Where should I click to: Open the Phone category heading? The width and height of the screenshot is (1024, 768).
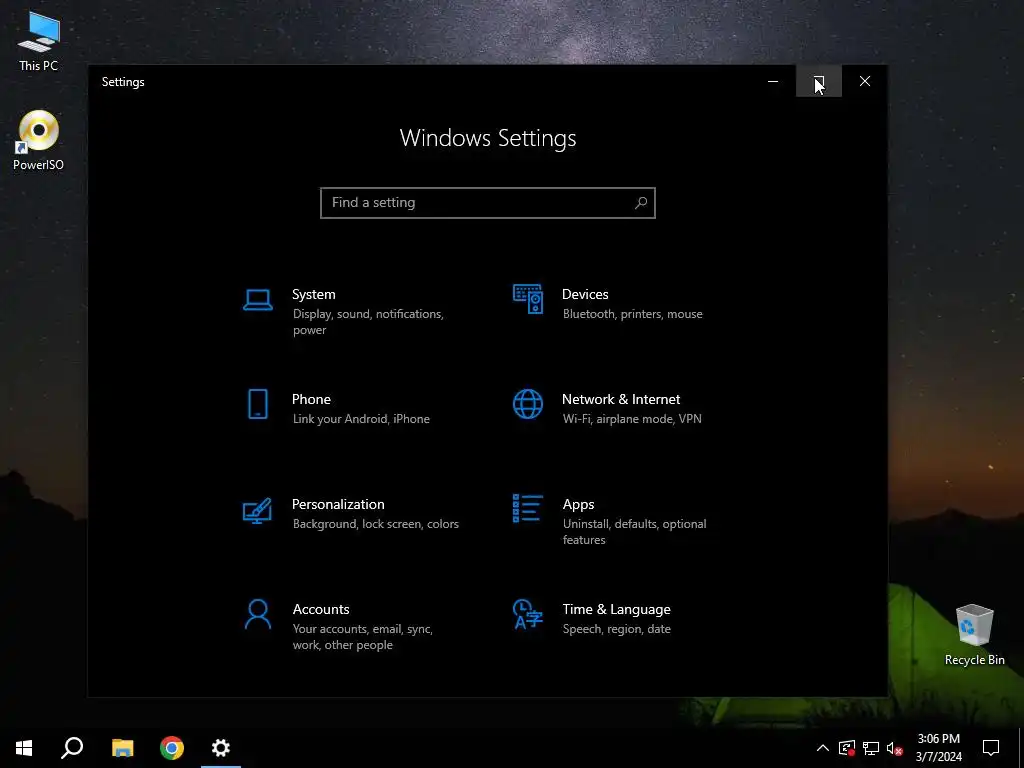(x=311, y=399)
